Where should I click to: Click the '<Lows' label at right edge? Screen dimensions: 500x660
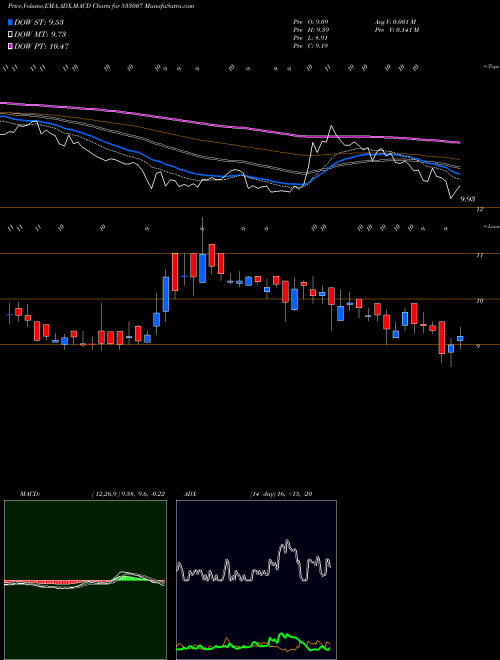click(491, 226)
